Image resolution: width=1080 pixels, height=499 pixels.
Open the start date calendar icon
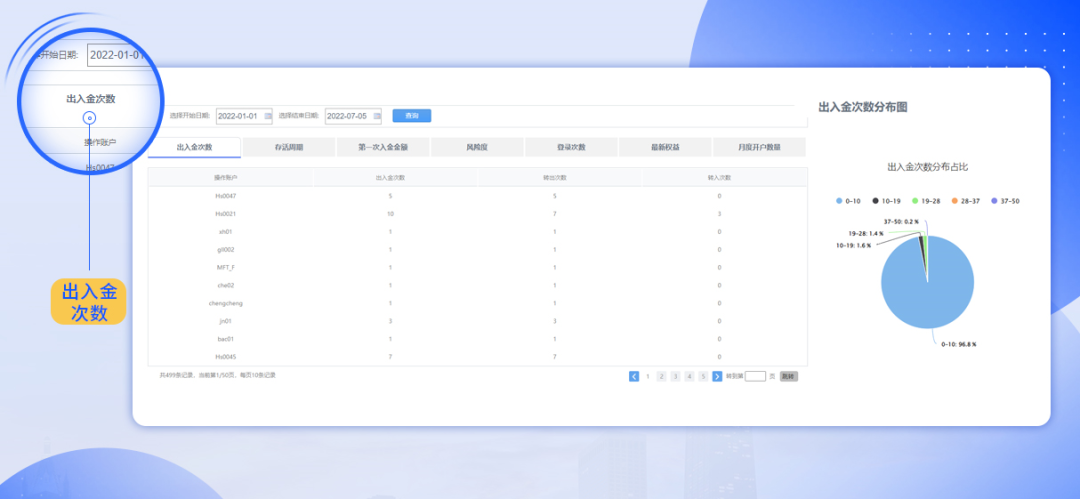(x=267, y=116)
